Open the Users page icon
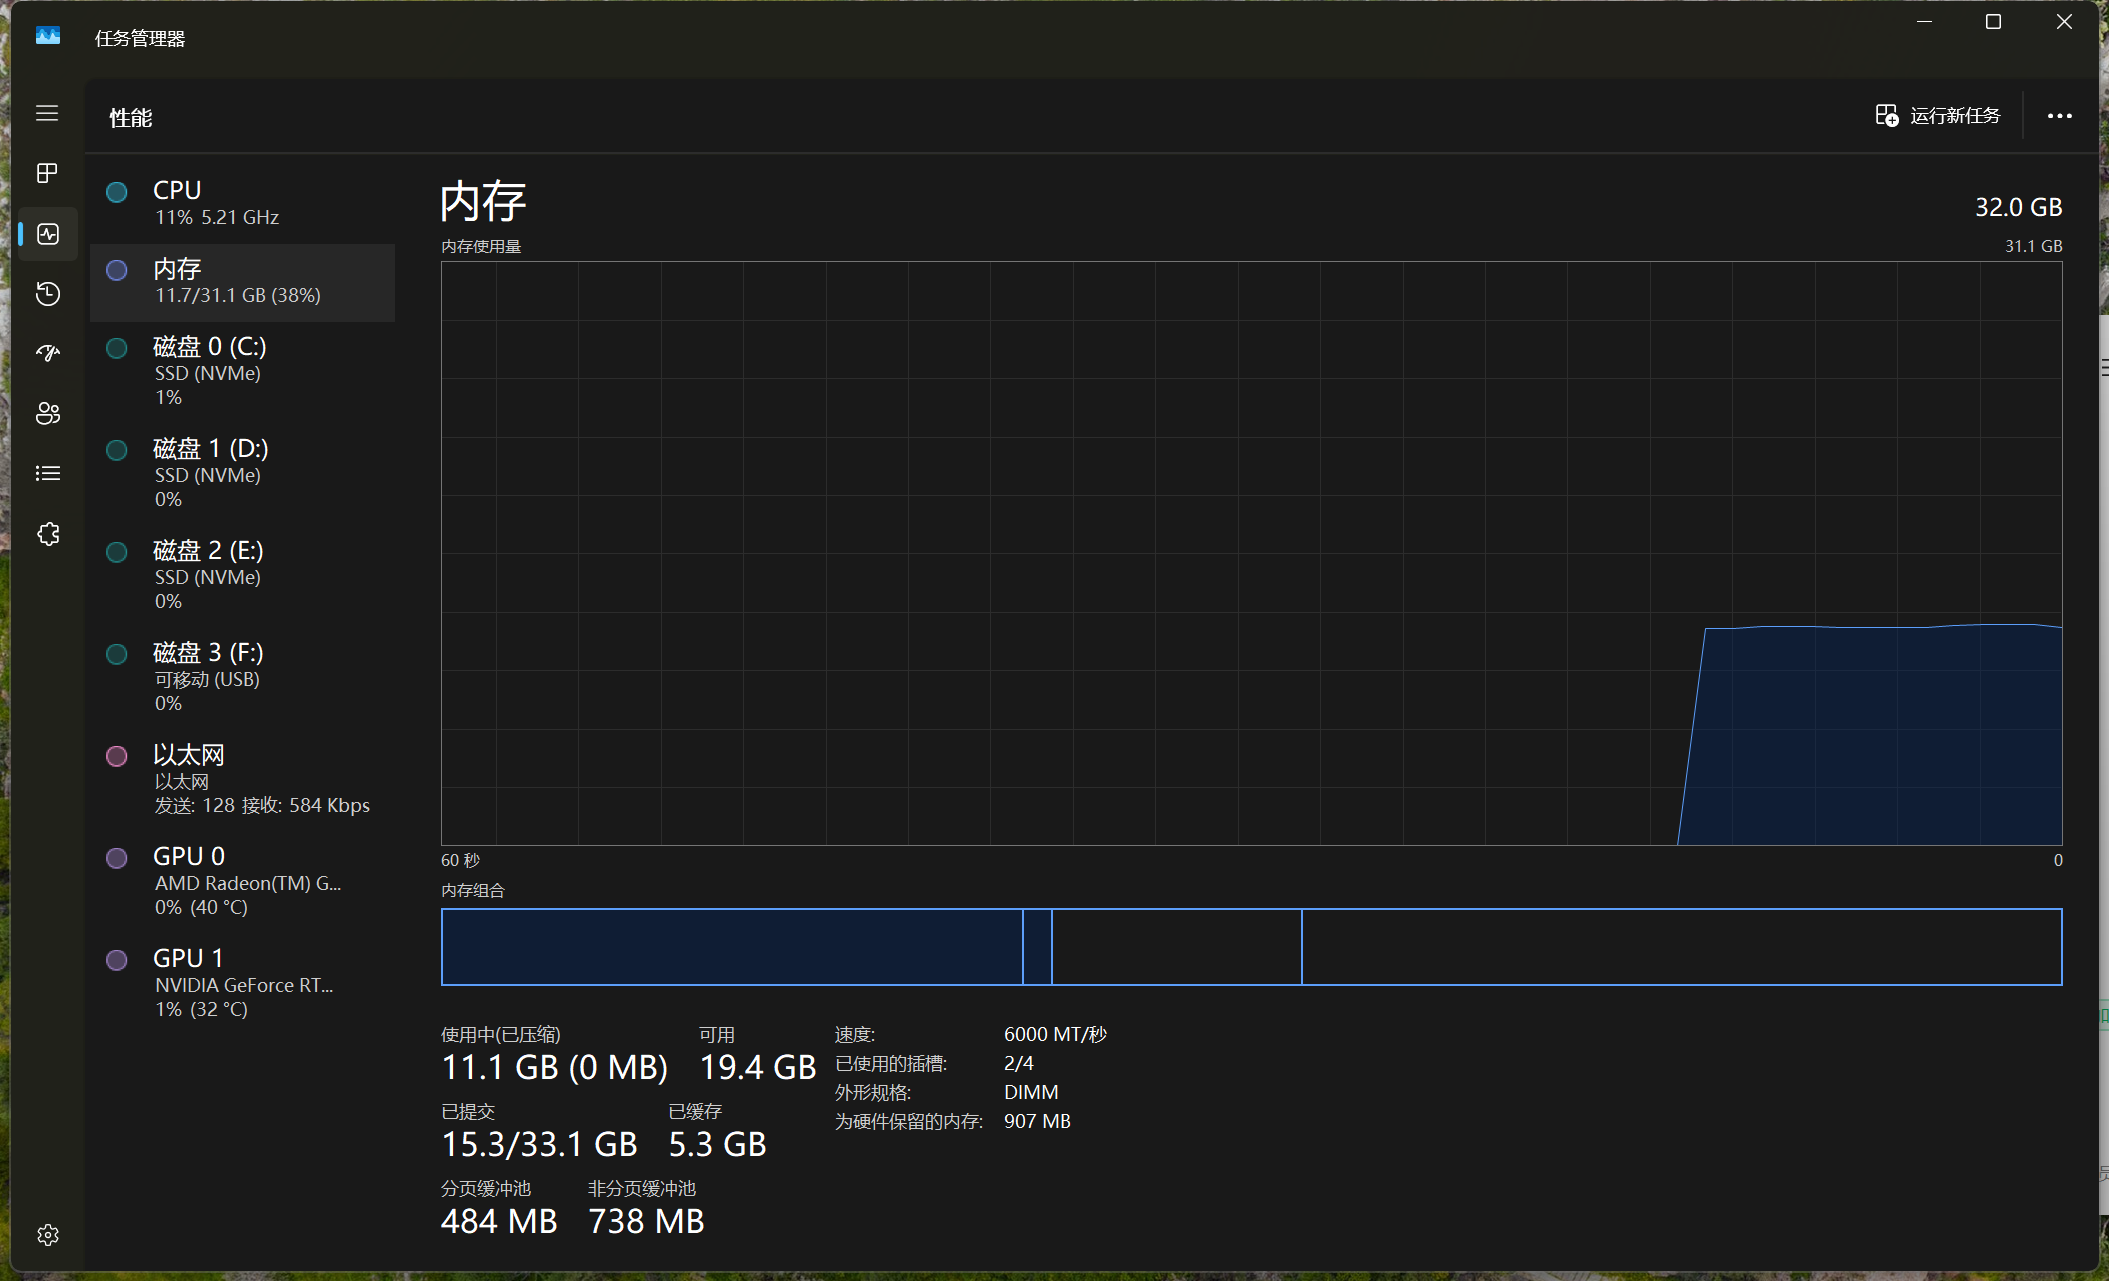Image resolution: width=2109 pixels, height=1281 pixels. (x=47, y=413)
